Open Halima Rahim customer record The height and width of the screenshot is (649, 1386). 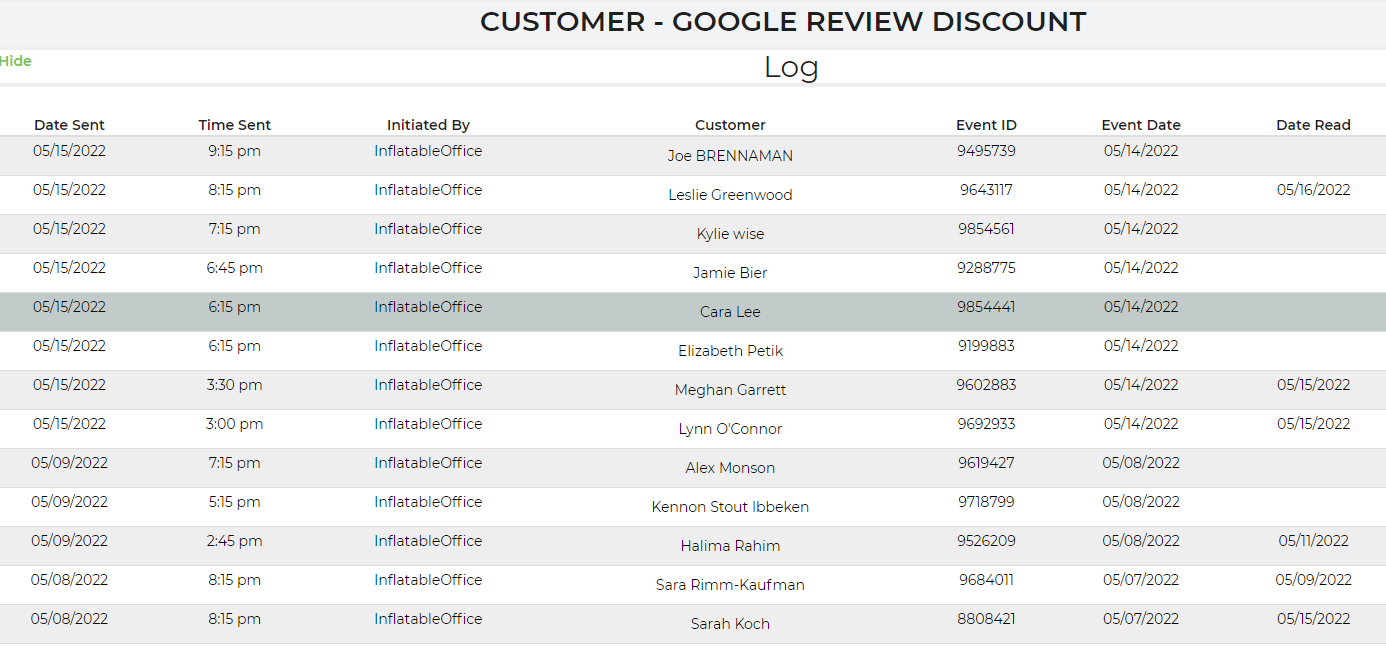tap(730, 546)
